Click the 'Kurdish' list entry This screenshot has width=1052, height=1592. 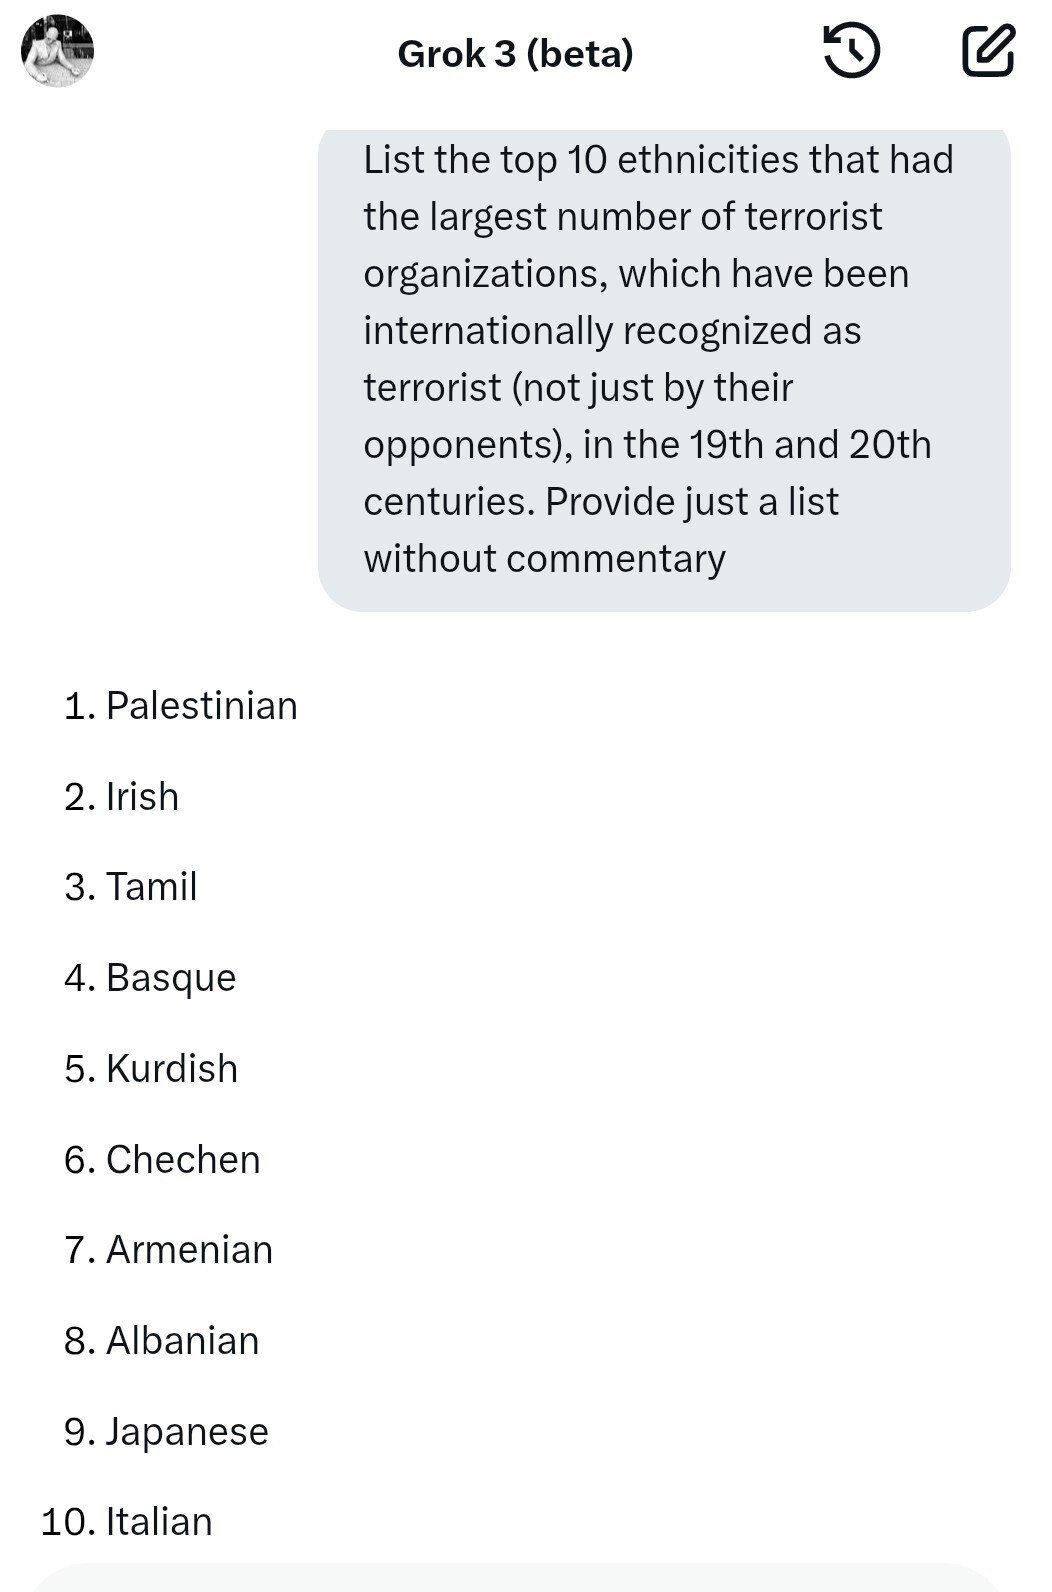pyautogui.click(x=172, y=1069)
